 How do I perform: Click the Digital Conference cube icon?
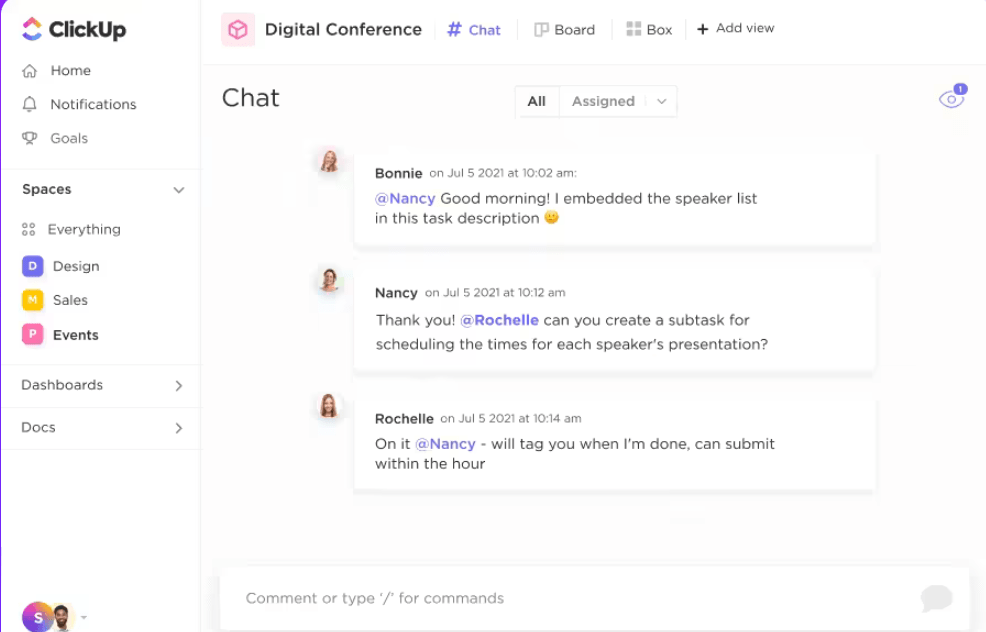click(238, 30)
